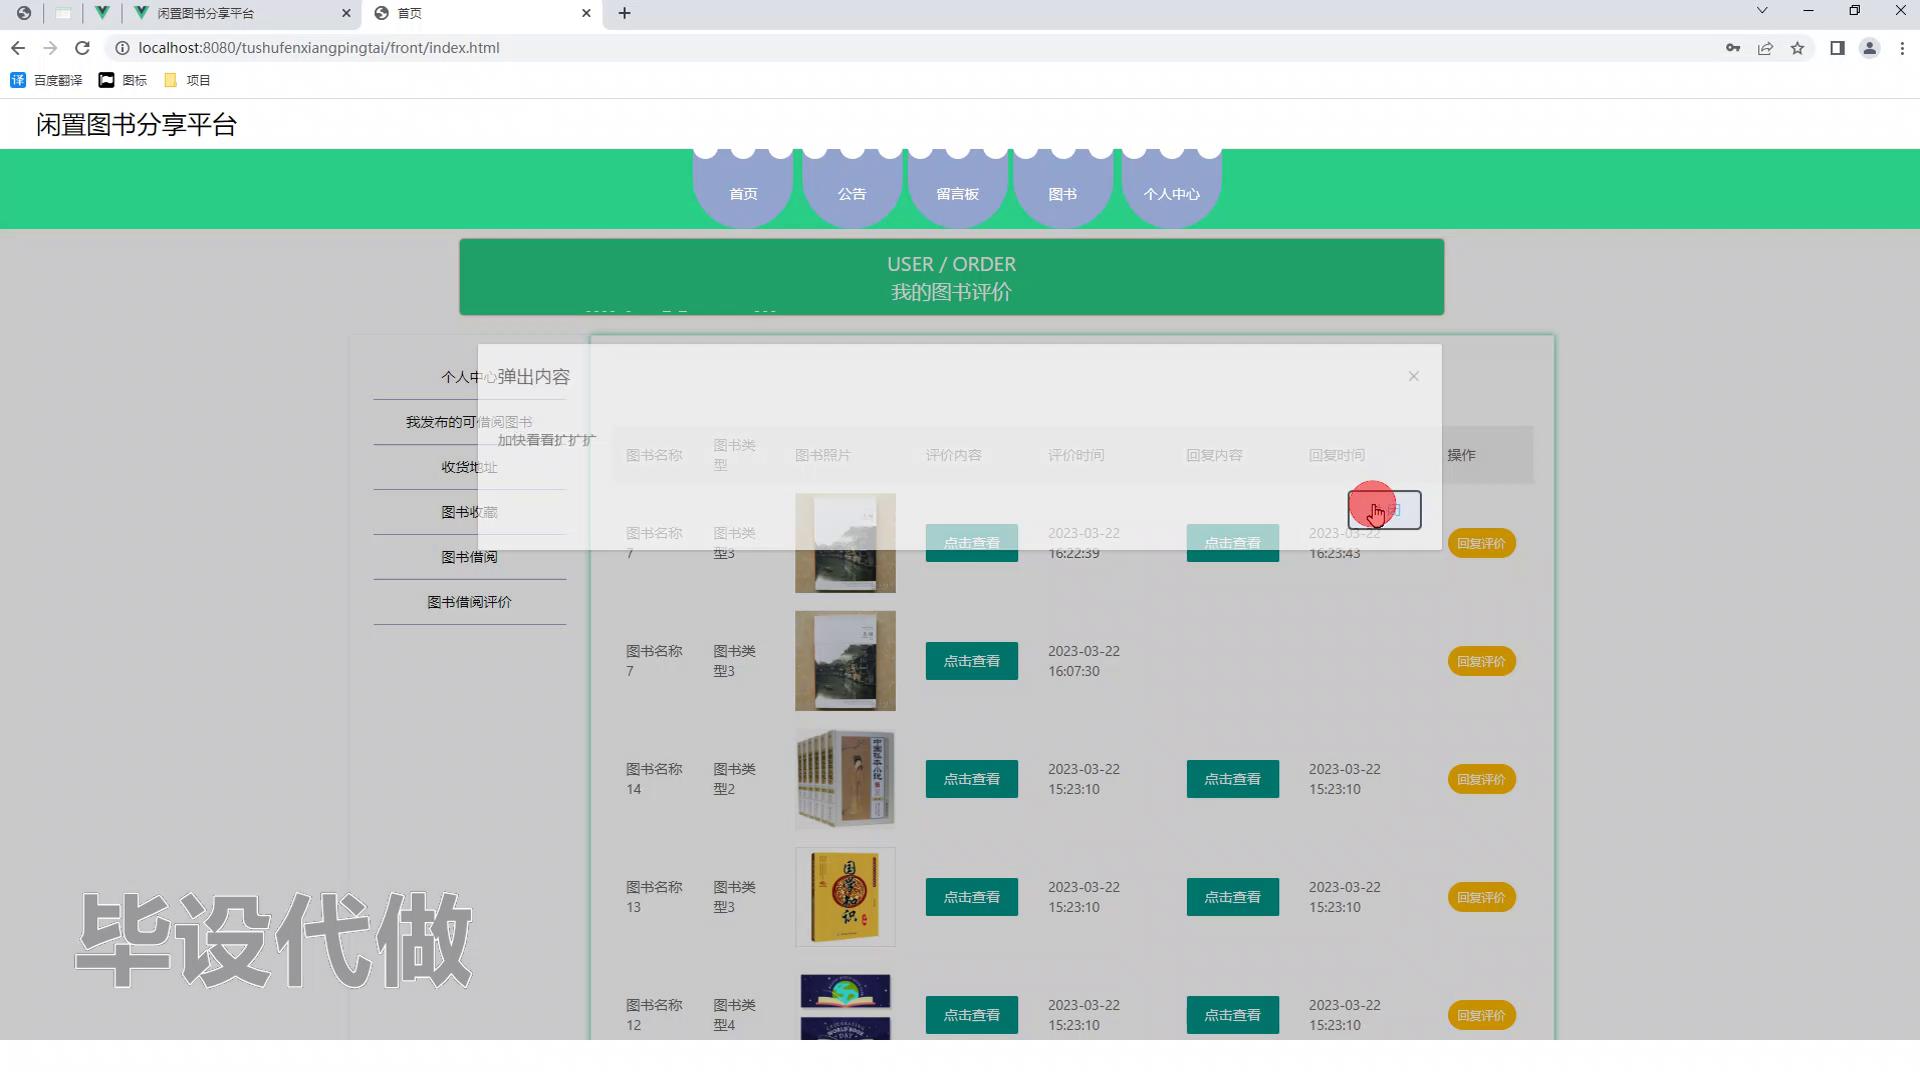This screenshot has width=1920, height=1072.
Task: Click the 闲置图书分享平台 site title
Action: pos(136,124)
